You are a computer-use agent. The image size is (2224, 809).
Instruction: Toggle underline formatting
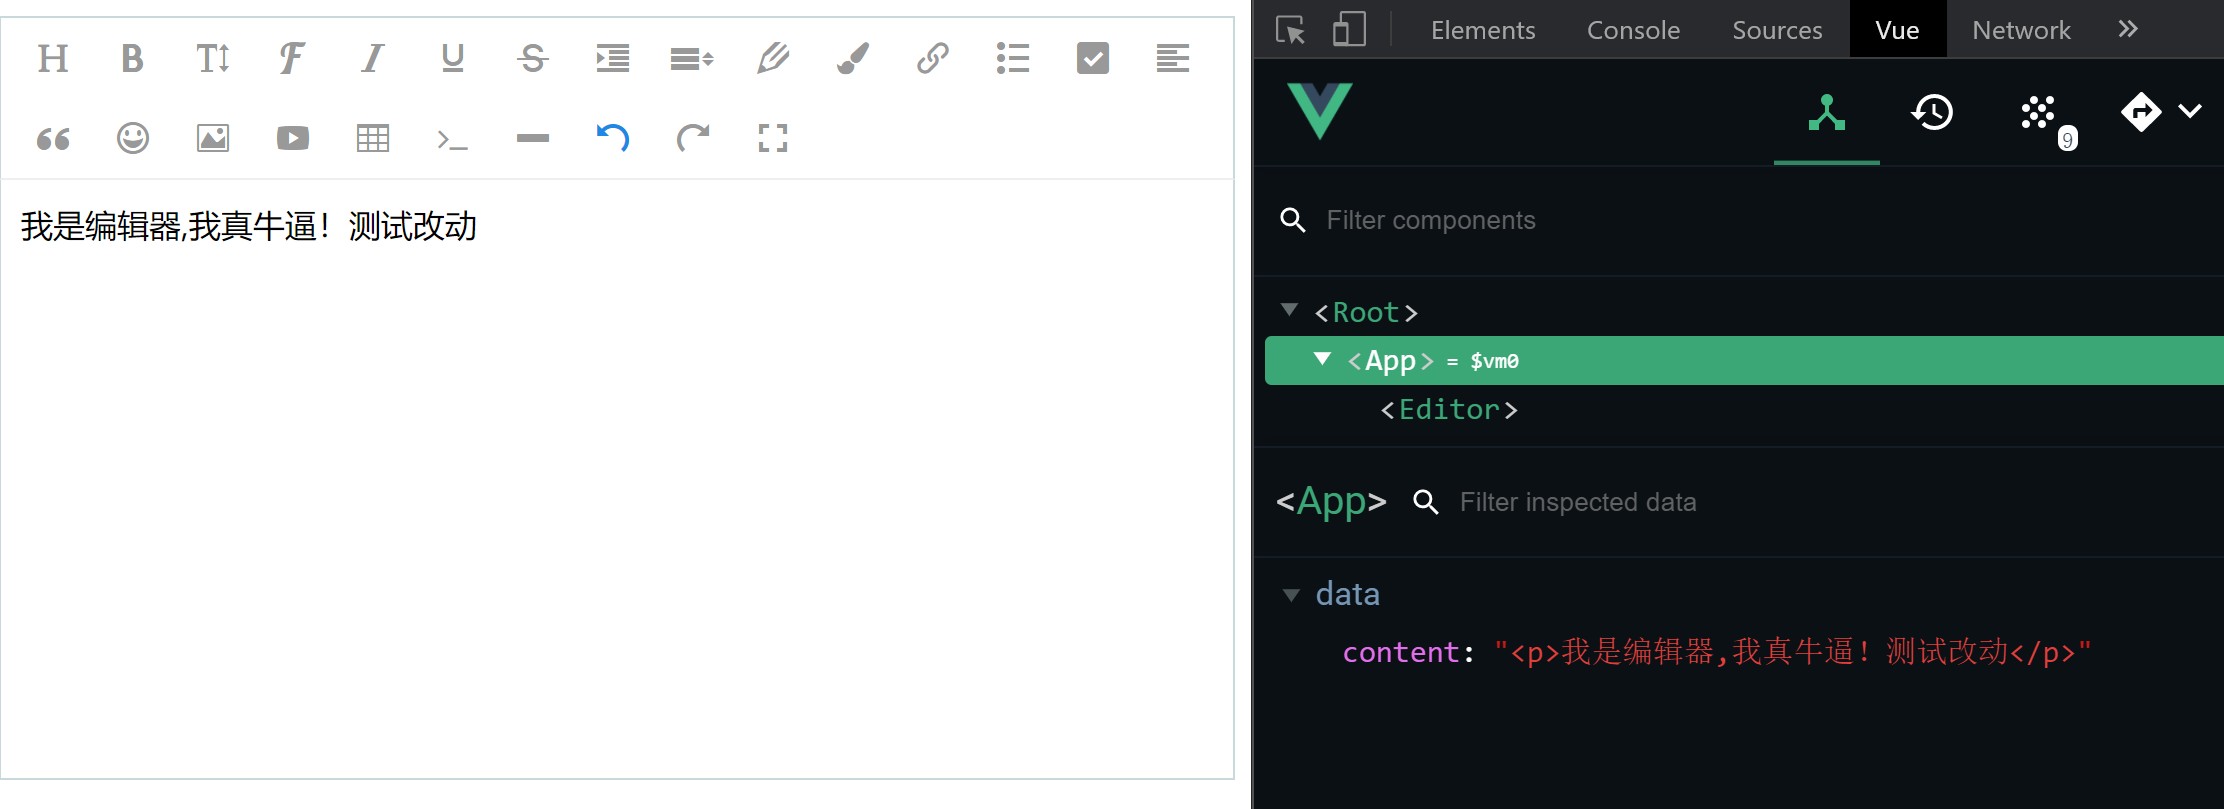point(452,59)
